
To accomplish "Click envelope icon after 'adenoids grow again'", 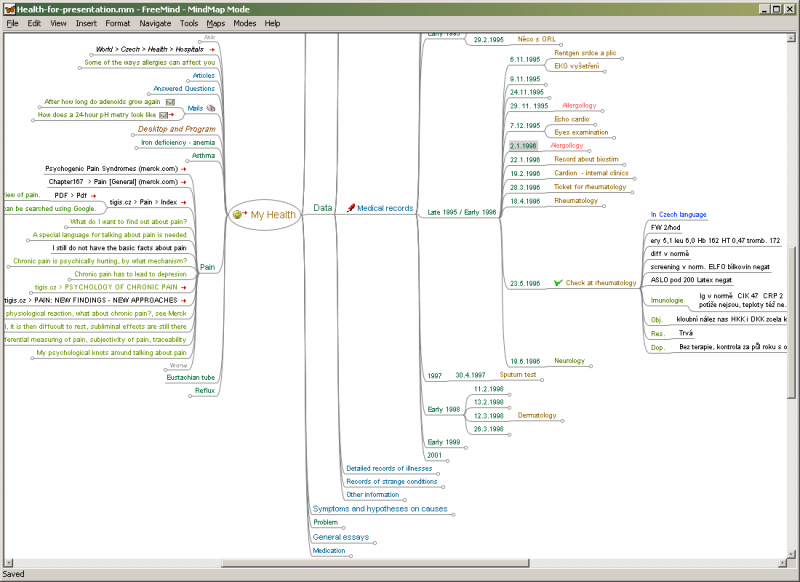I will click(170, 102).
